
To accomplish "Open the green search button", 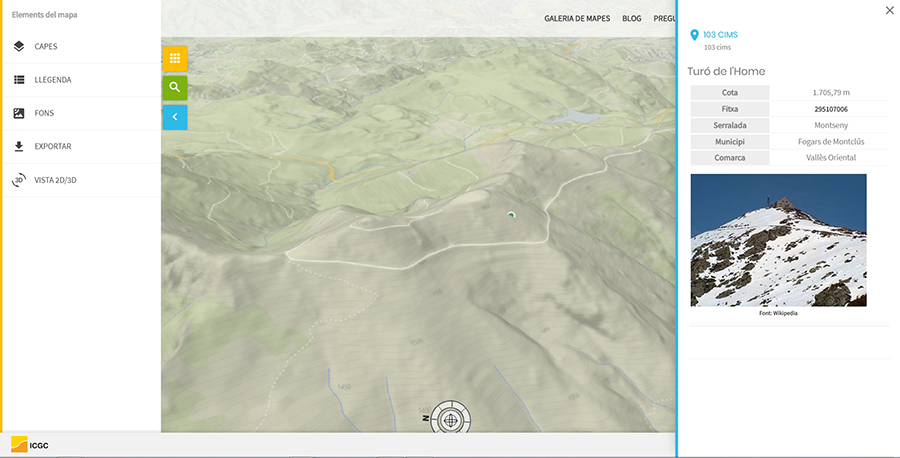I will pos(175,88).
